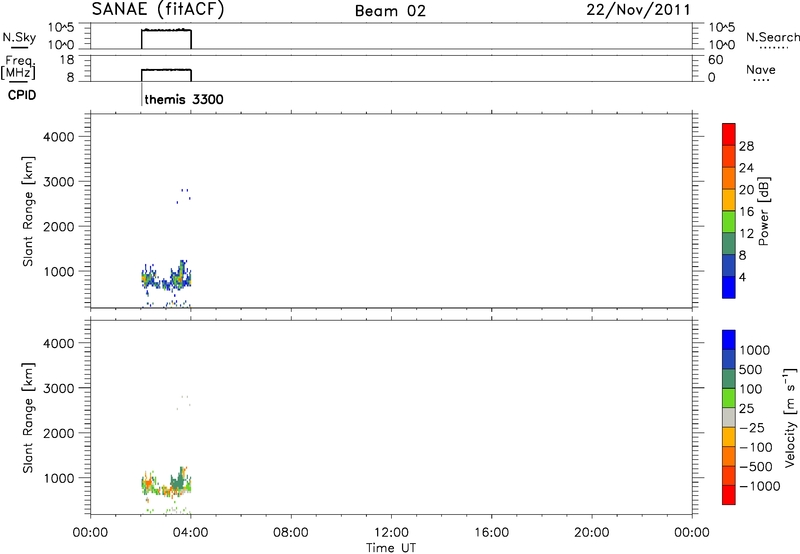Image resolution: width=800 pixels, height=554 pixels.
Task: Click the "CPID" row label
Action: pos(22,95)
